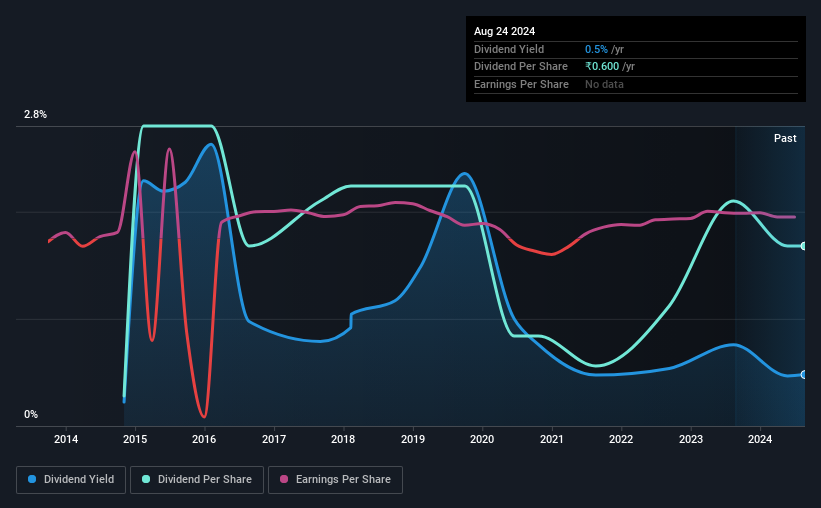This screenshot has width=821, height=508.
Task: Click the Past label in chart
Action: click(x=785, y=138)
